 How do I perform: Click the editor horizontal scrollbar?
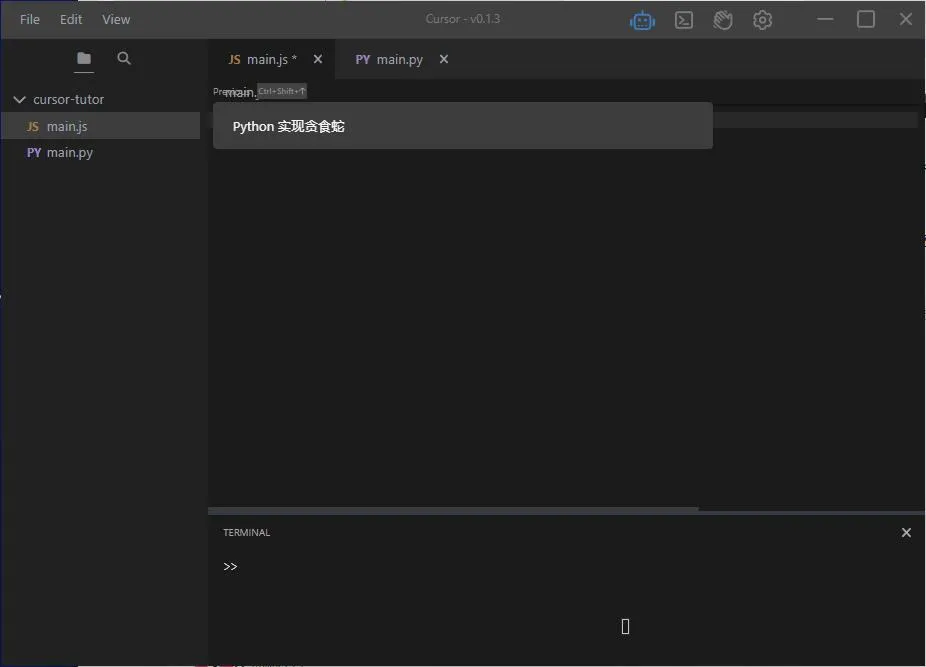point(453,510)
